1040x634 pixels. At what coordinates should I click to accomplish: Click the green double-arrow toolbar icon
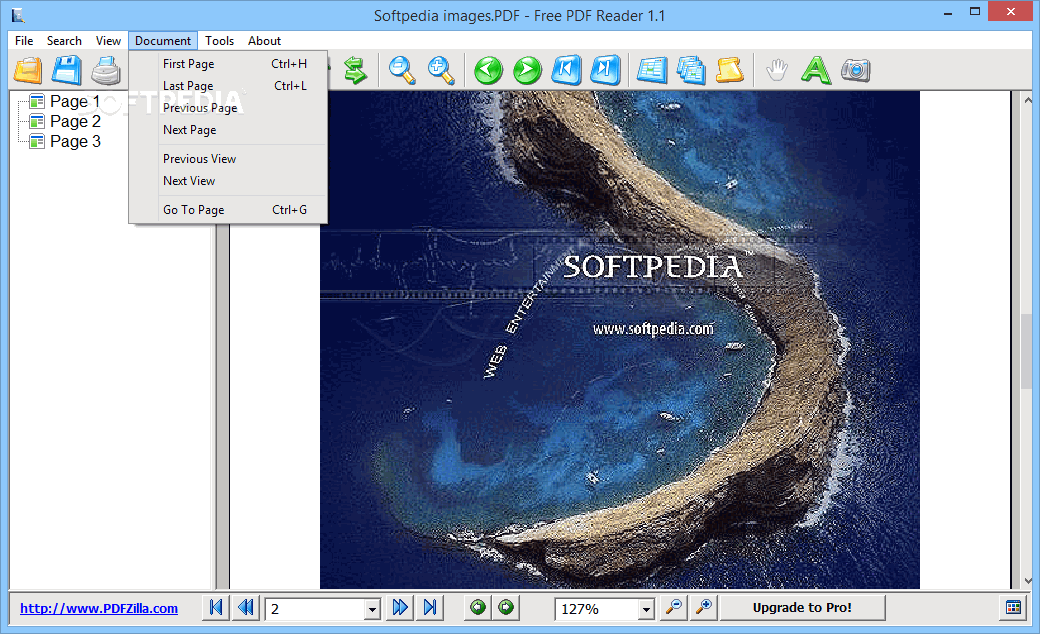coord(356,70)
